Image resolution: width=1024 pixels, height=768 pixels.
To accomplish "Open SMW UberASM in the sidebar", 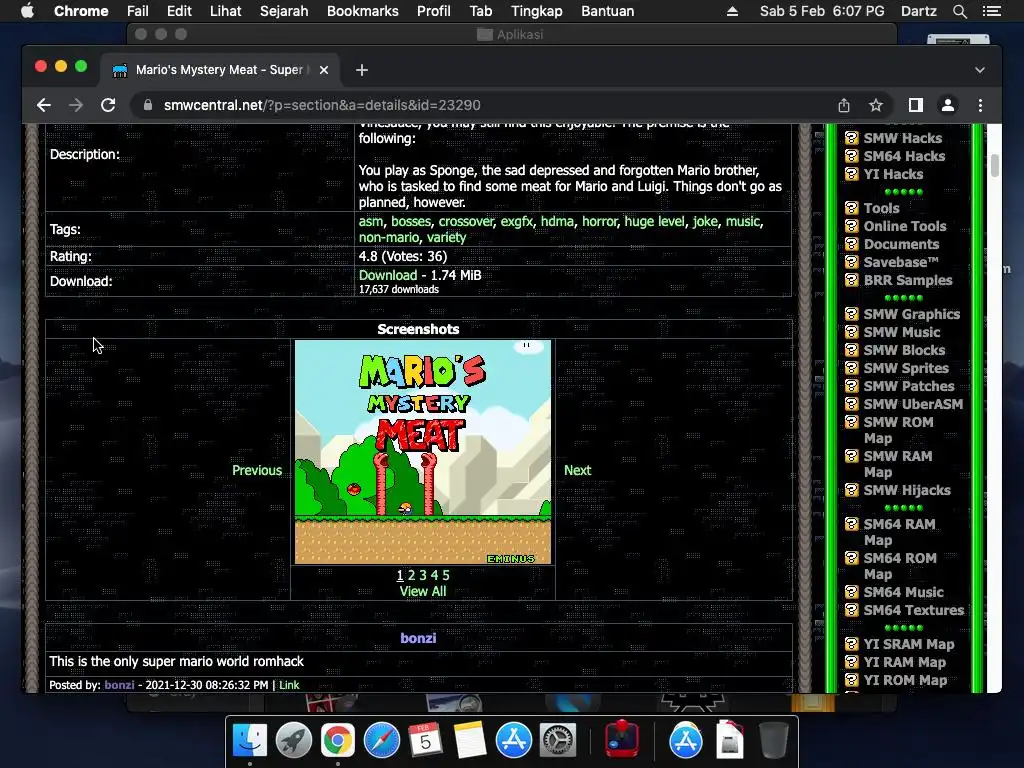I will point(913,404).
